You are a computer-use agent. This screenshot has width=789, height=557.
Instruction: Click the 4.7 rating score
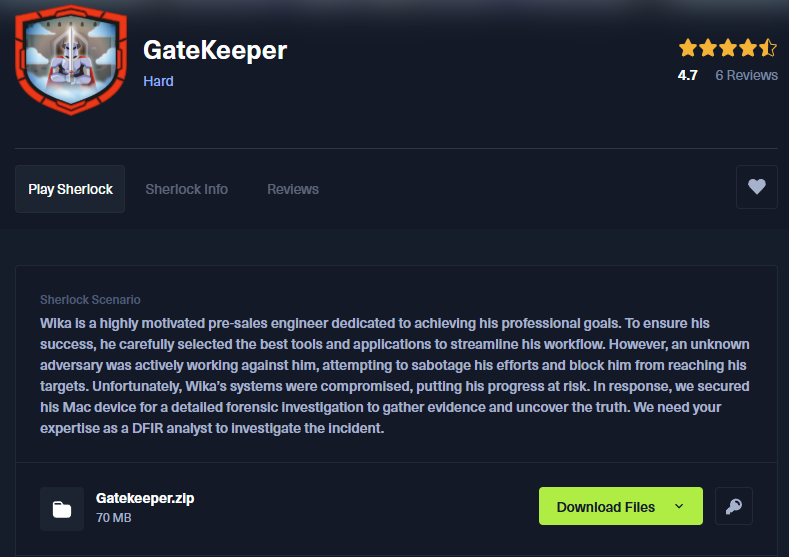coord(688,75)
